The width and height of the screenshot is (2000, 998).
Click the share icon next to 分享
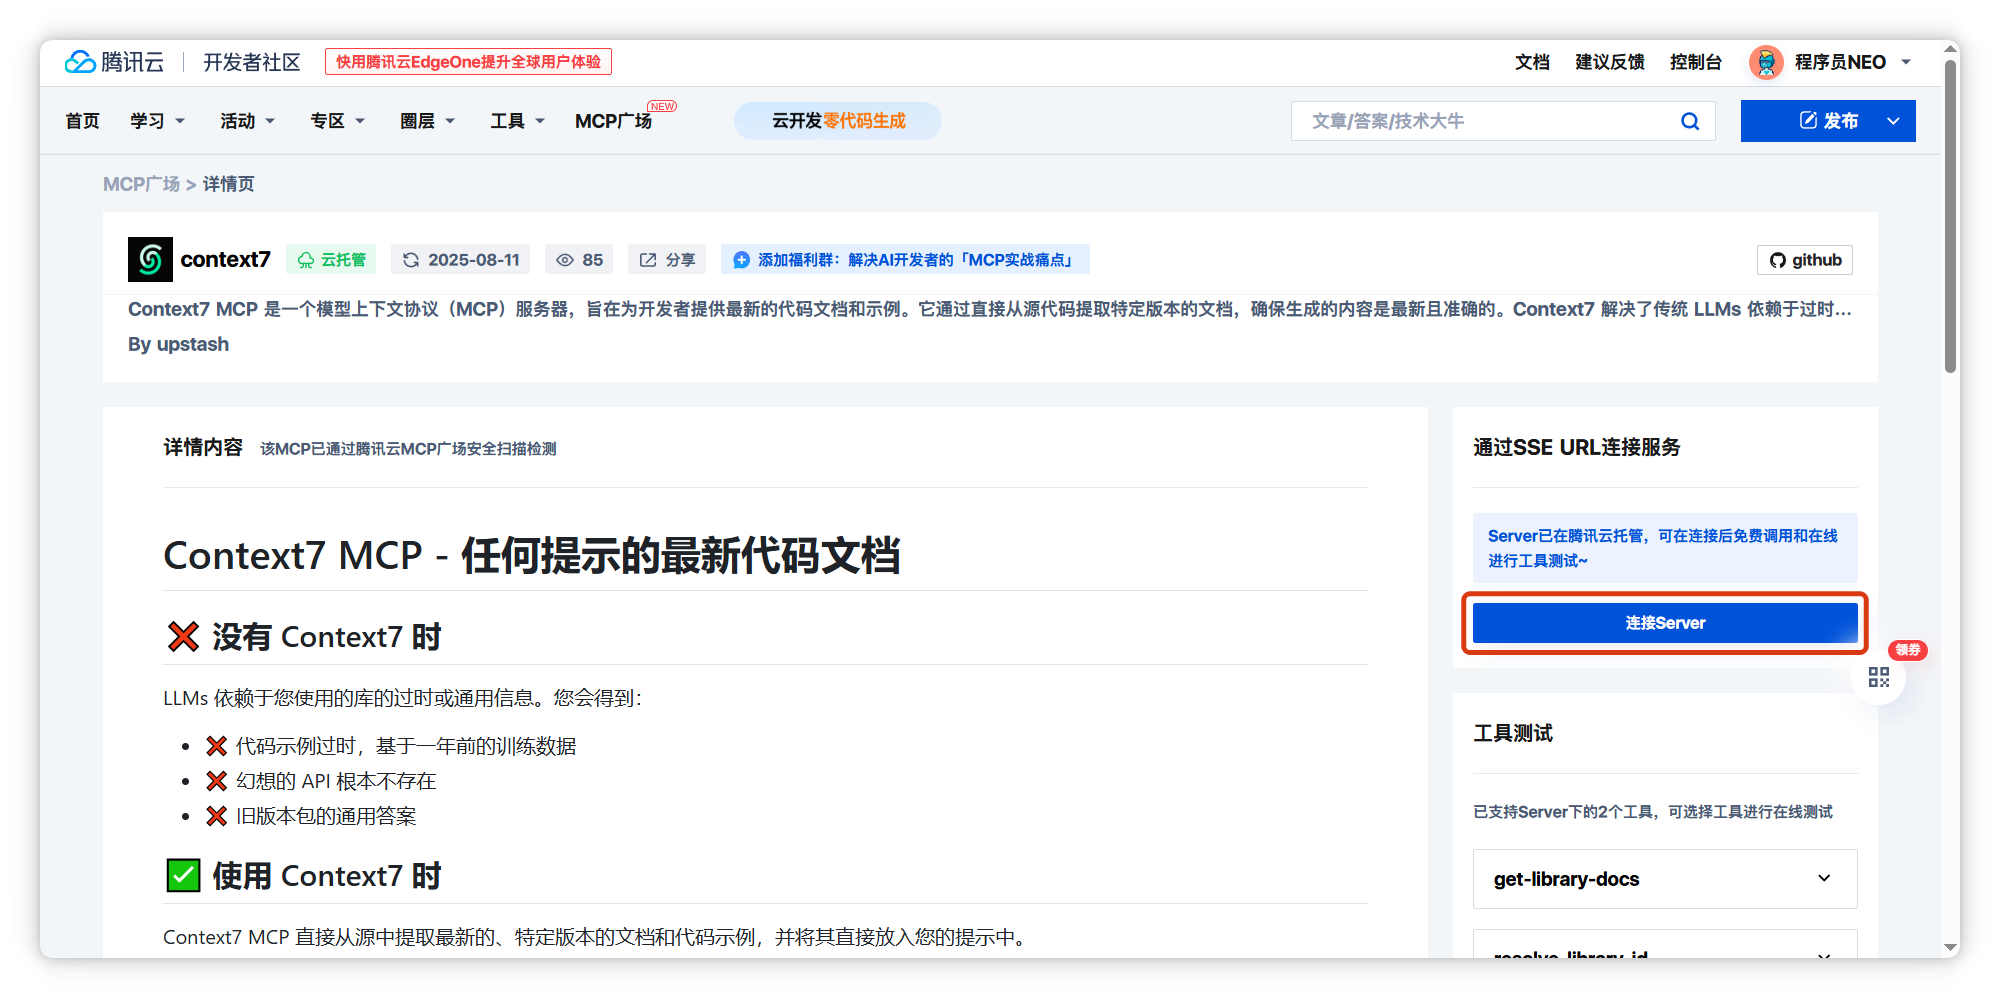pyautogui.click(x=648, y=259)
